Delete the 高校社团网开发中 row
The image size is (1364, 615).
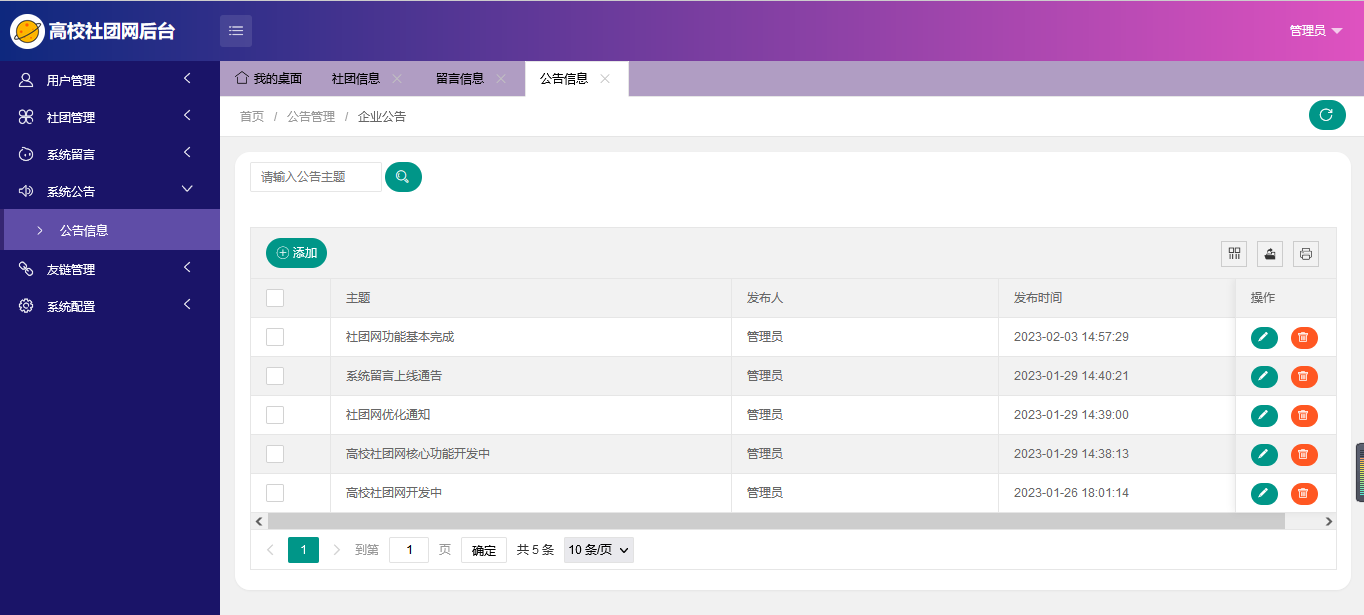(1304, 494)
